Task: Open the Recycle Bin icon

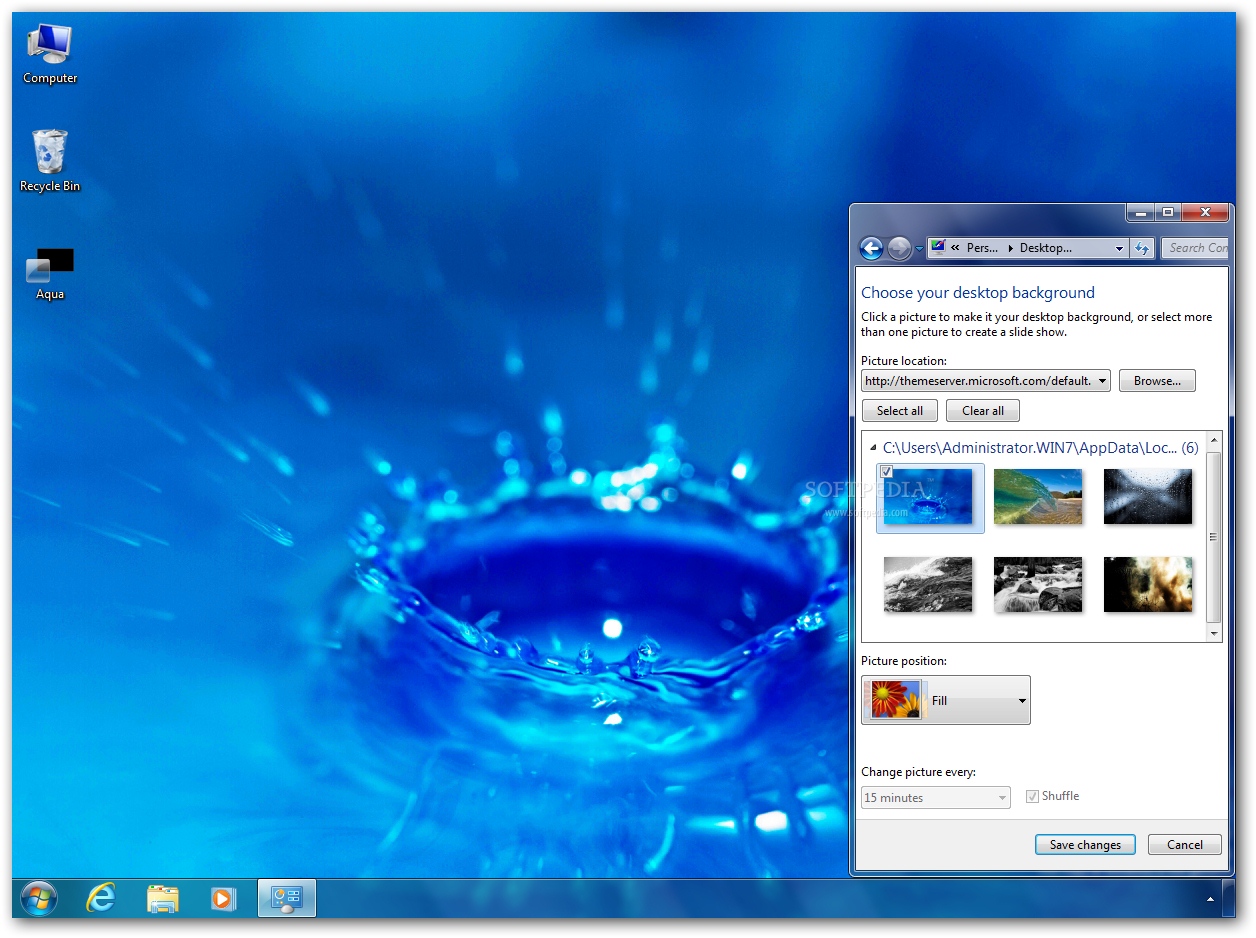Action: [x=50, y=161]
